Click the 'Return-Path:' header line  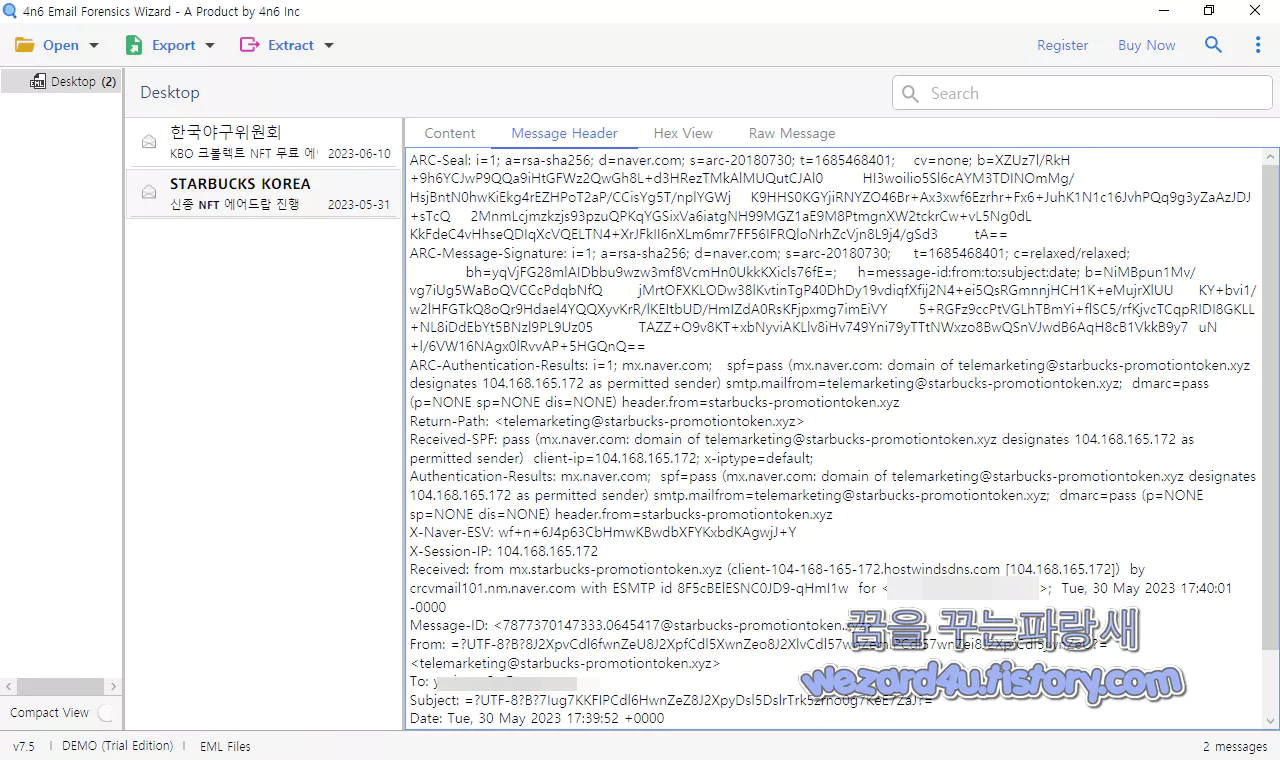coord(607,421)
